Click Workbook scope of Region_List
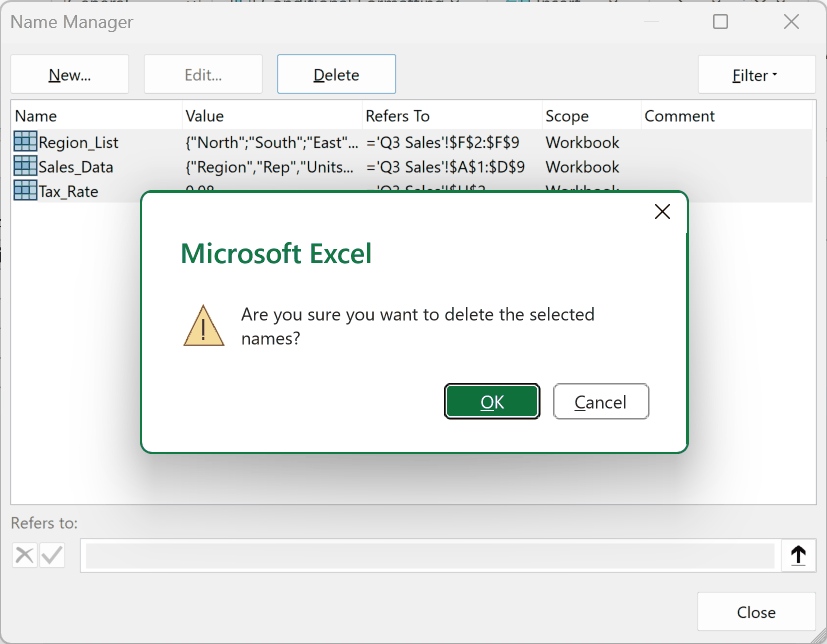 click(x=582, y=142)
